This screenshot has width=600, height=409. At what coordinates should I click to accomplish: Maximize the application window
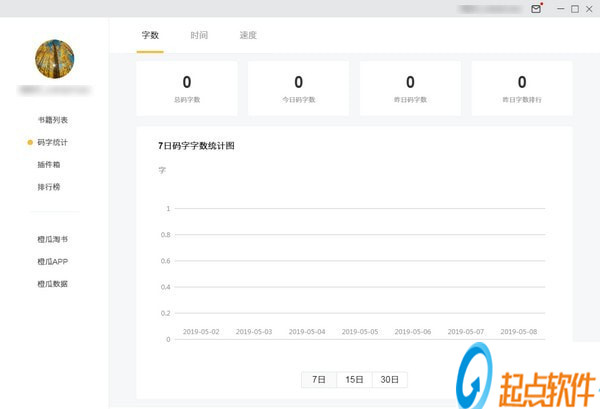[575, 9]
